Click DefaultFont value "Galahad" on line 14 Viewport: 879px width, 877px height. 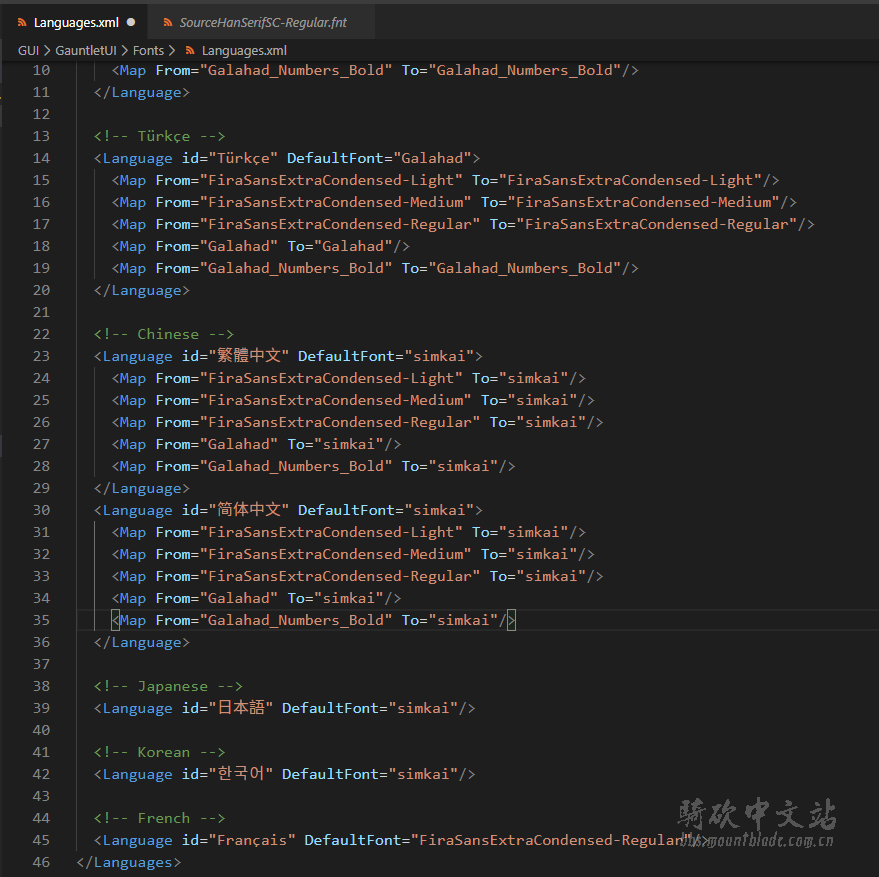[432, 158]
